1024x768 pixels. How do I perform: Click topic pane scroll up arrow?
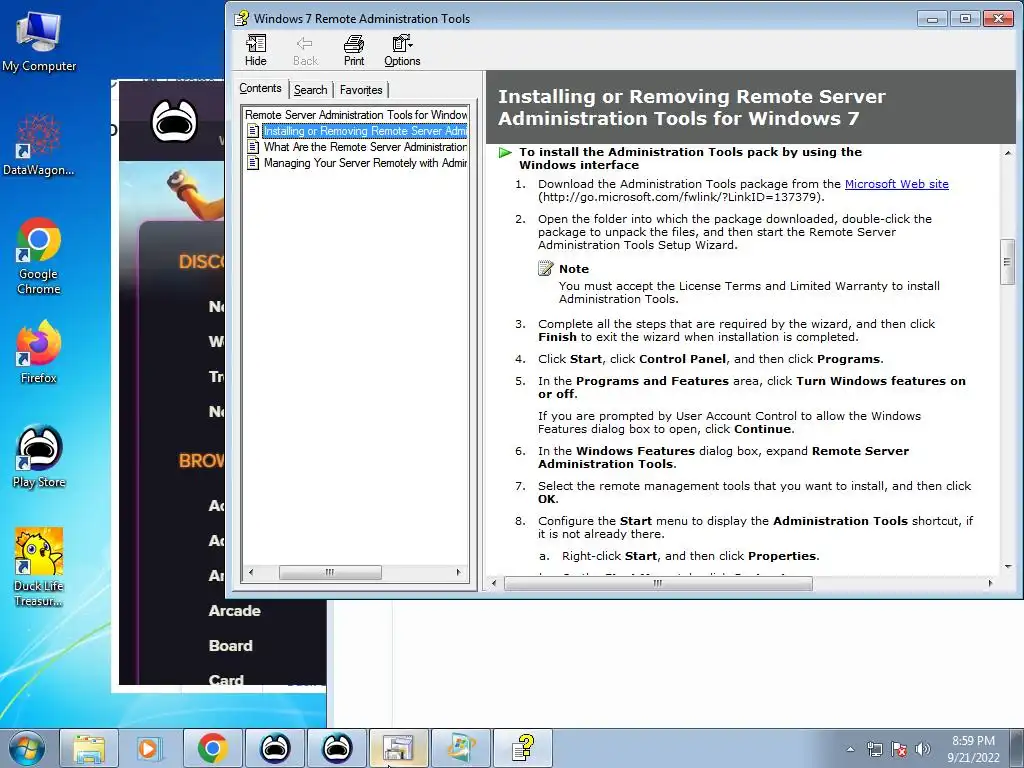1008,153
